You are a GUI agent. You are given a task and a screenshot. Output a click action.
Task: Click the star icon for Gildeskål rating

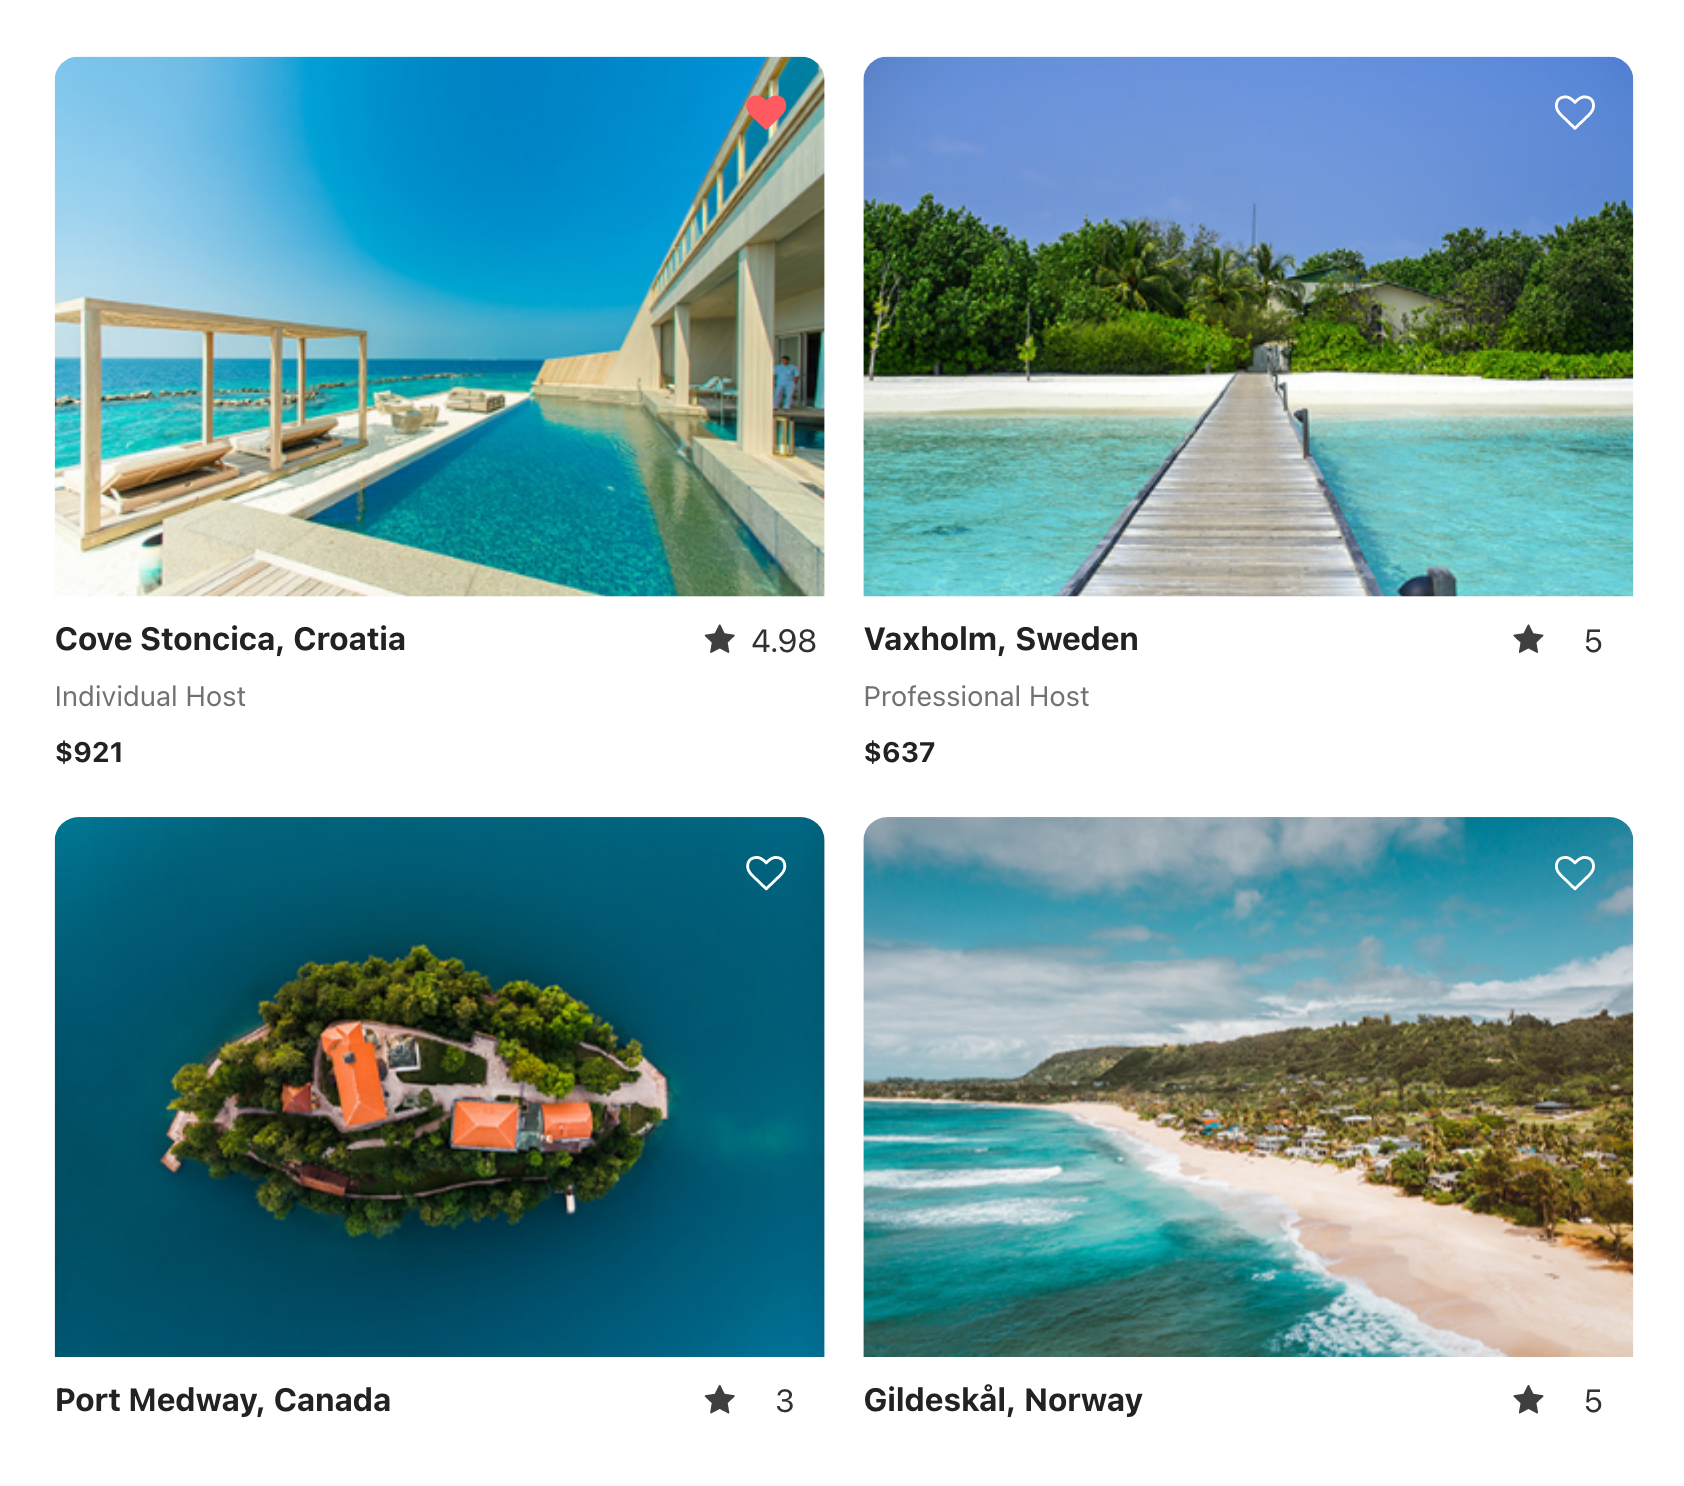1528,1400
